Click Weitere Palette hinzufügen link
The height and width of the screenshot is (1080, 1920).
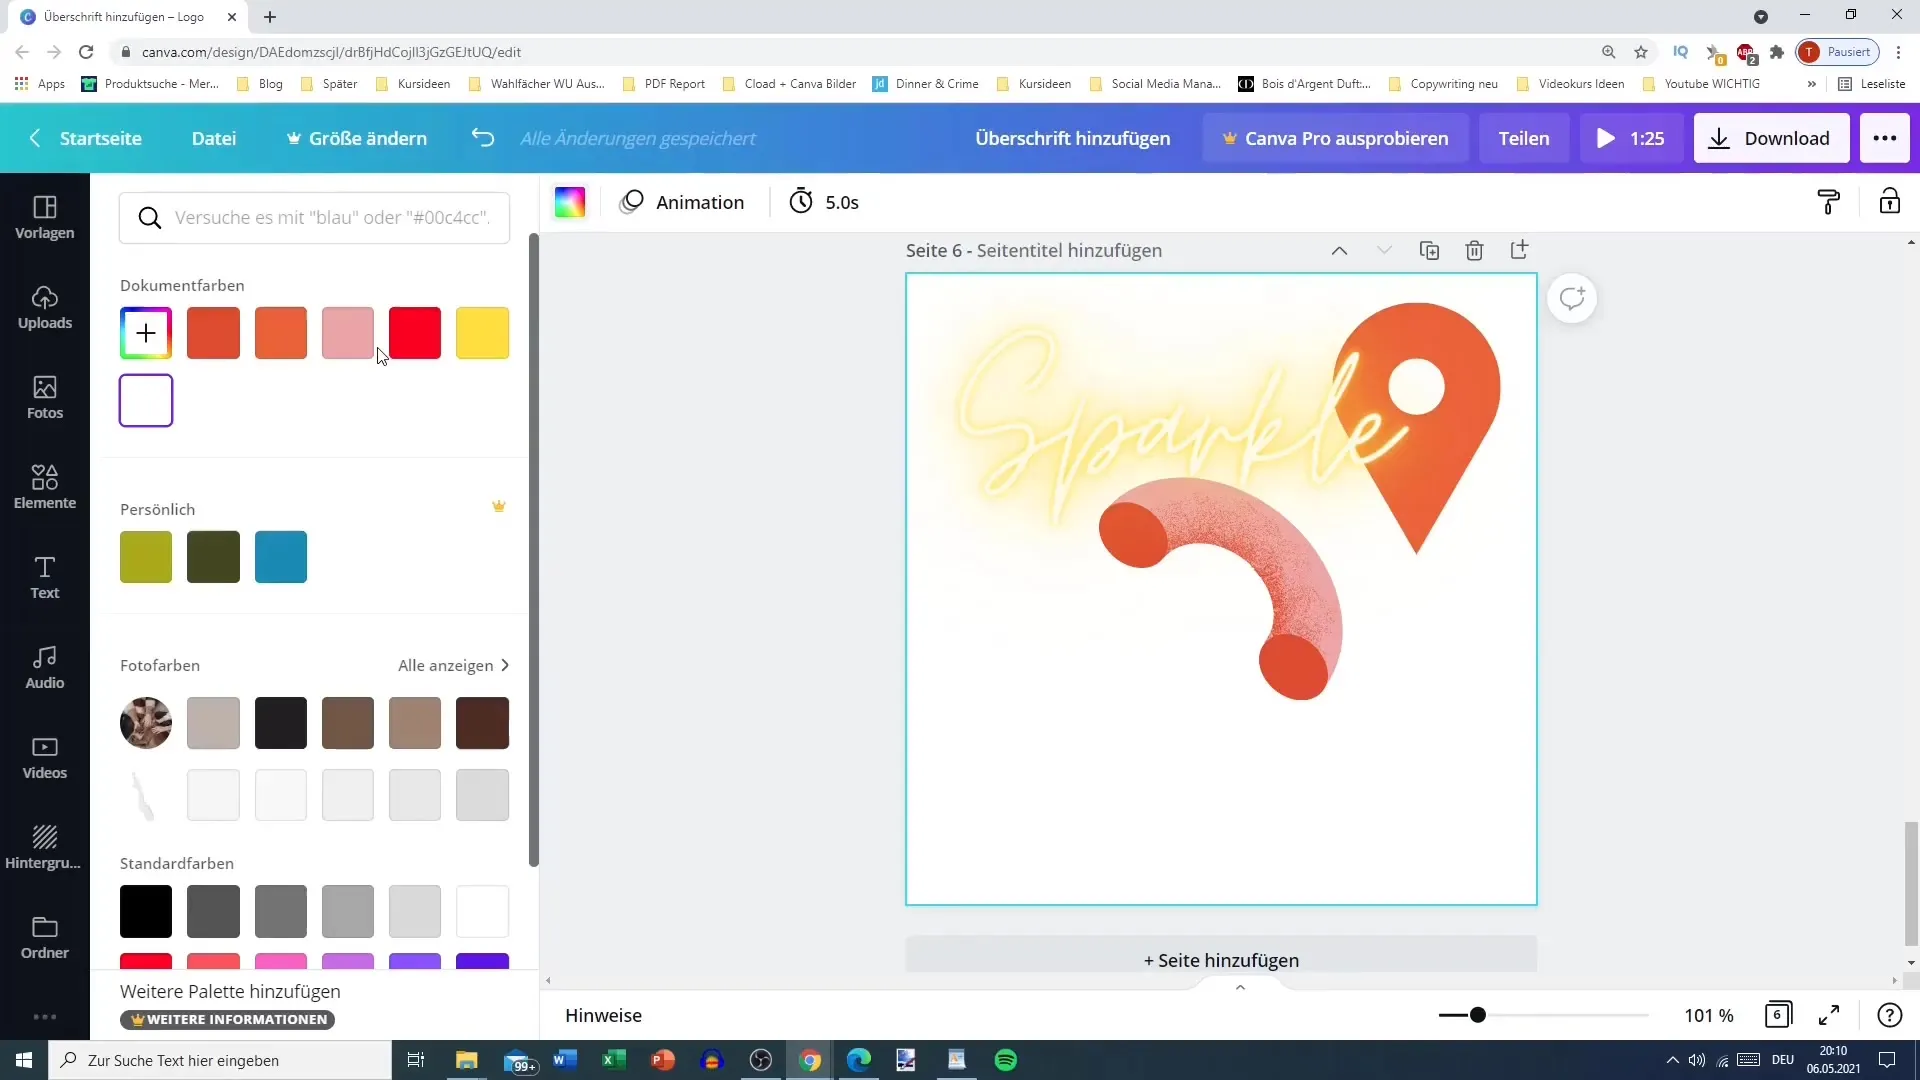pos(231,990)
